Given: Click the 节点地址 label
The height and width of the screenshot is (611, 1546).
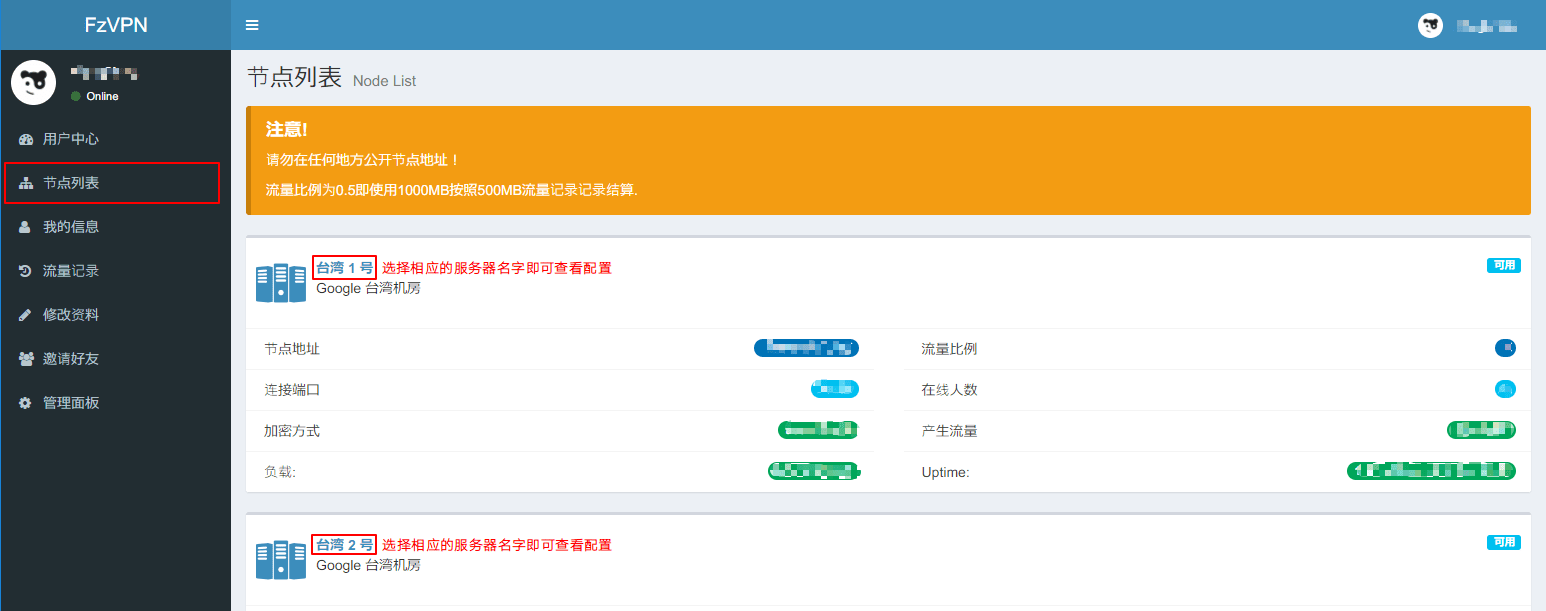Looking at the screenshot, I should tap(292, 349).
